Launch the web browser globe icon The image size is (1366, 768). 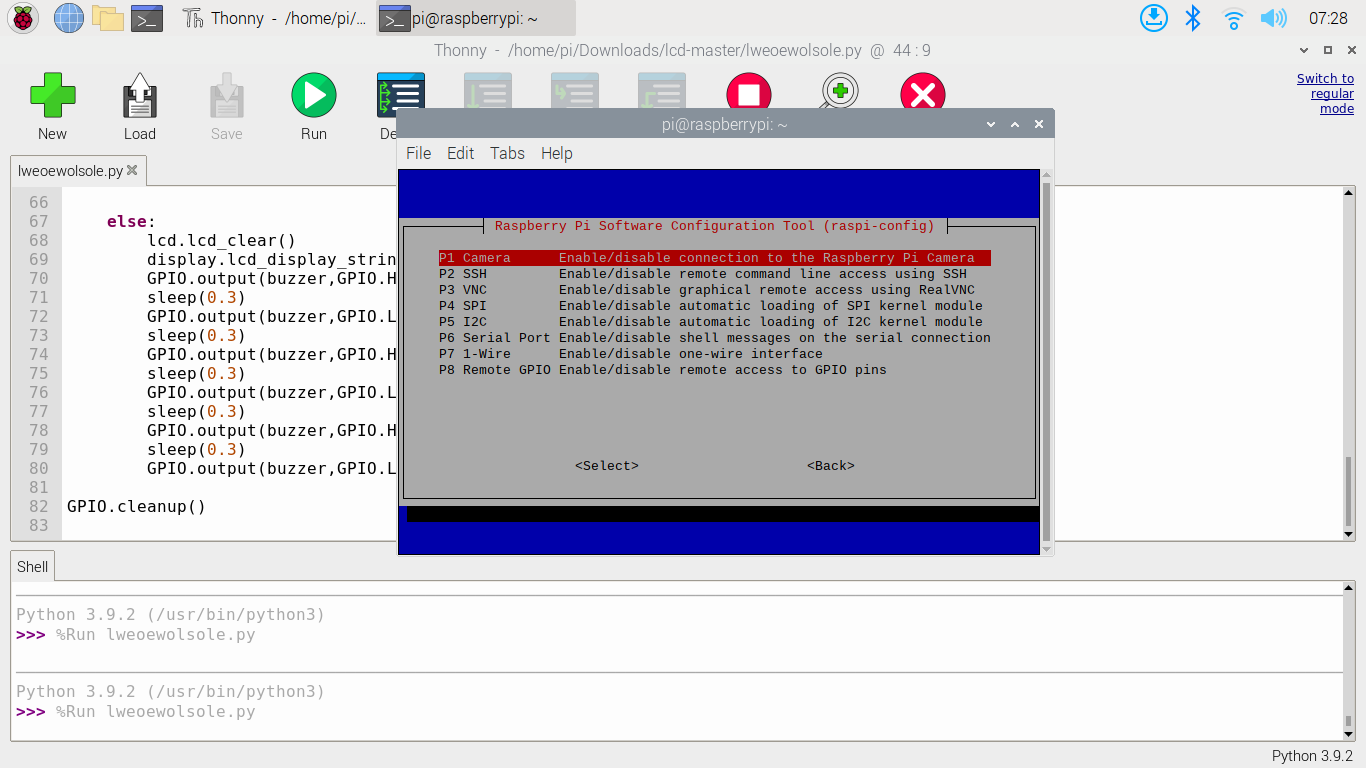(69, 18)
